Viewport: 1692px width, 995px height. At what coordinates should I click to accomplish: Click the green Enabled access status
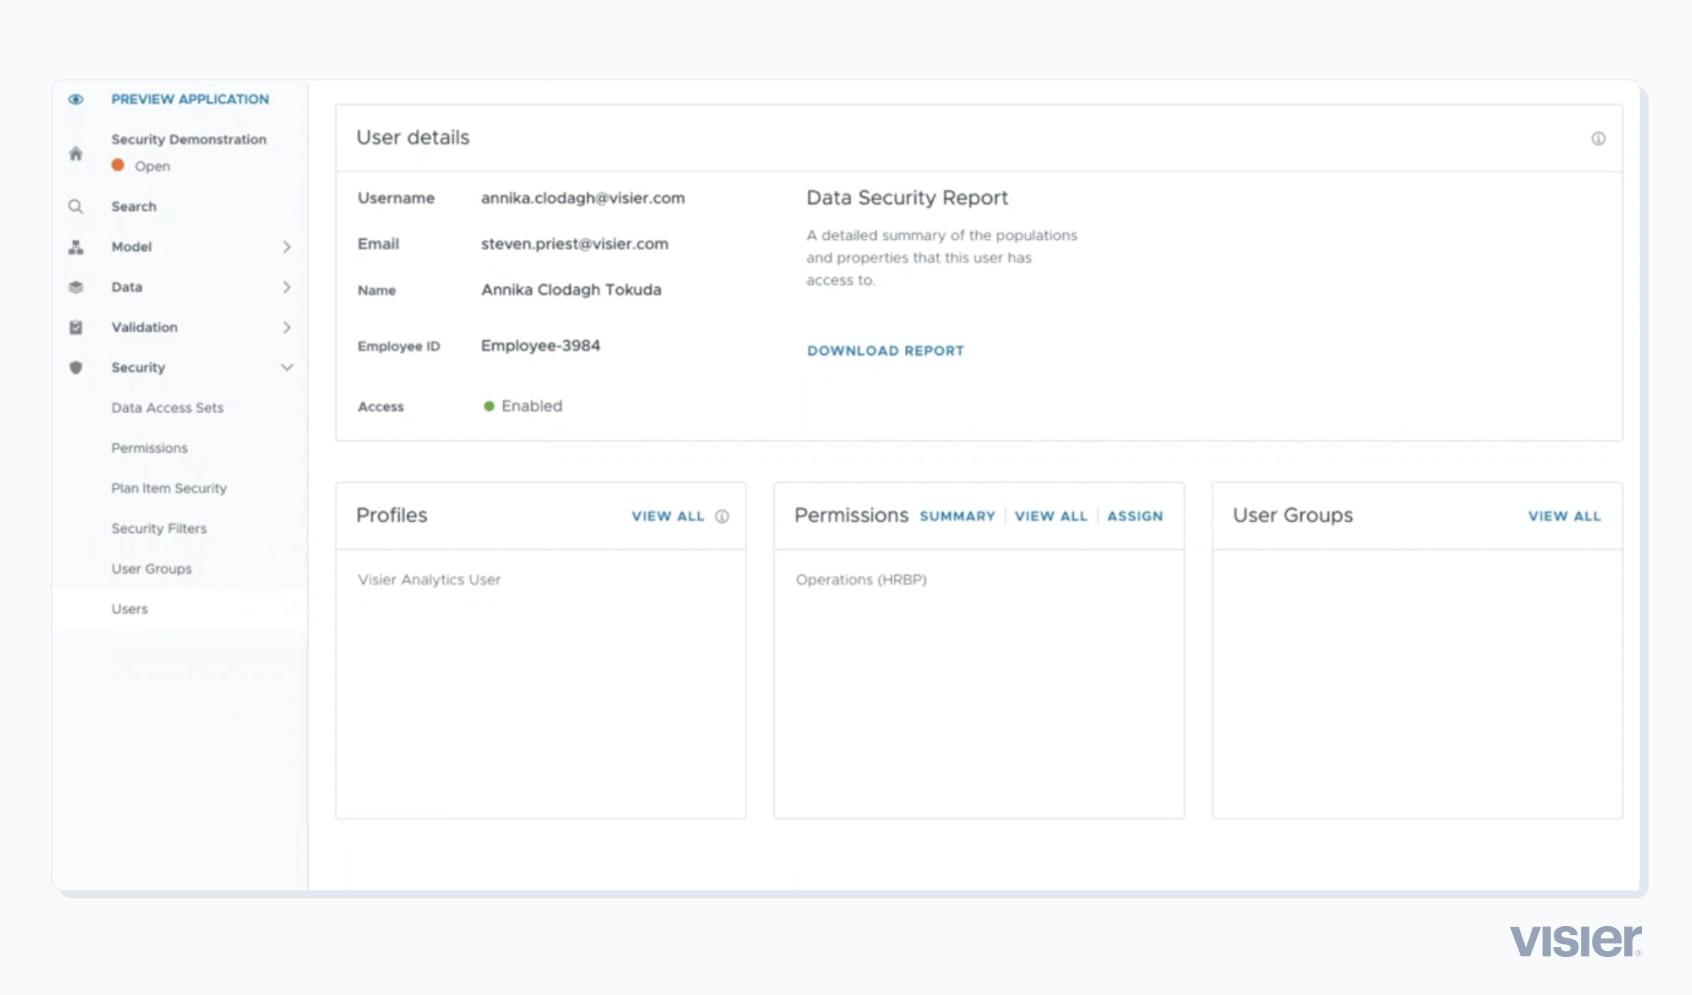pos(523,406)
